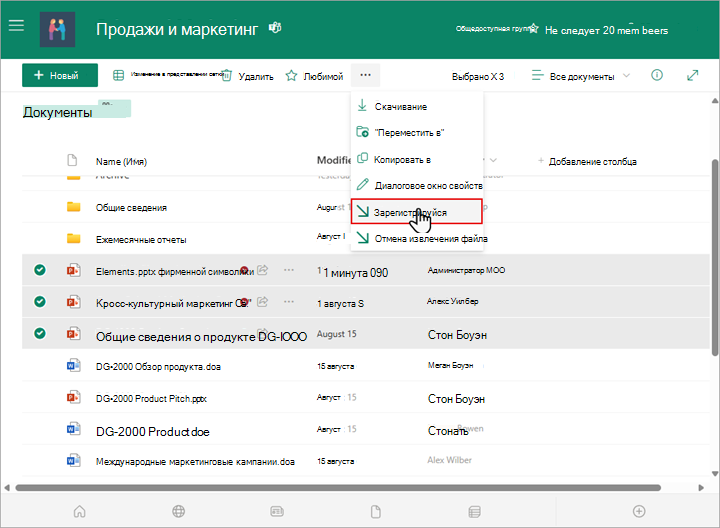Toggle the more actions ellipsis menu
This screenshot has height=528, width=720.
366,75
